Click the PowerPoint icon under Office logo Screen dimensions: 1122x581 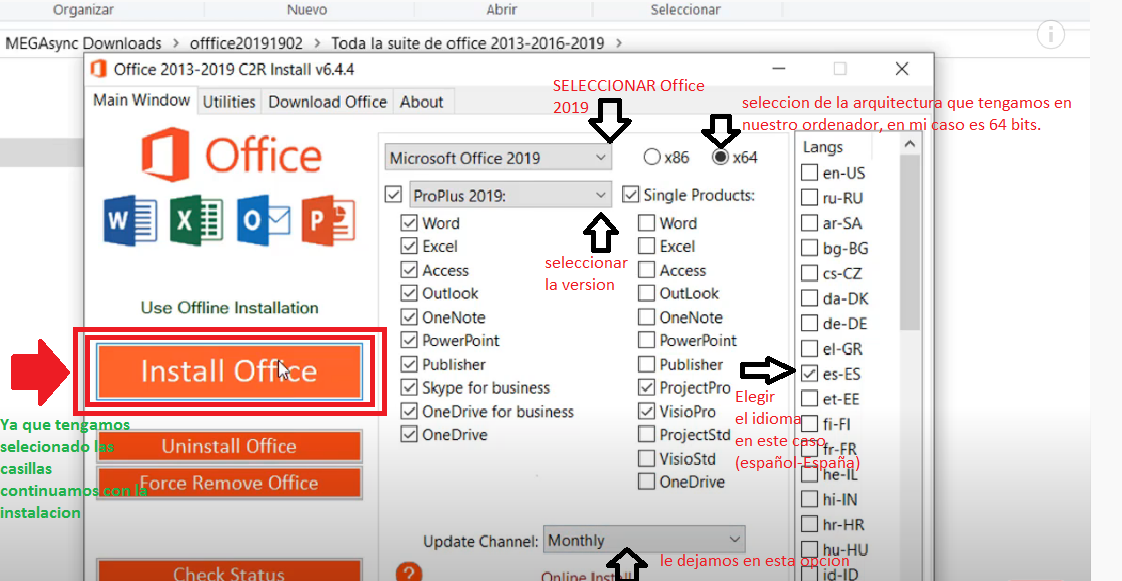pyautogui.click(x=329, y=220)
